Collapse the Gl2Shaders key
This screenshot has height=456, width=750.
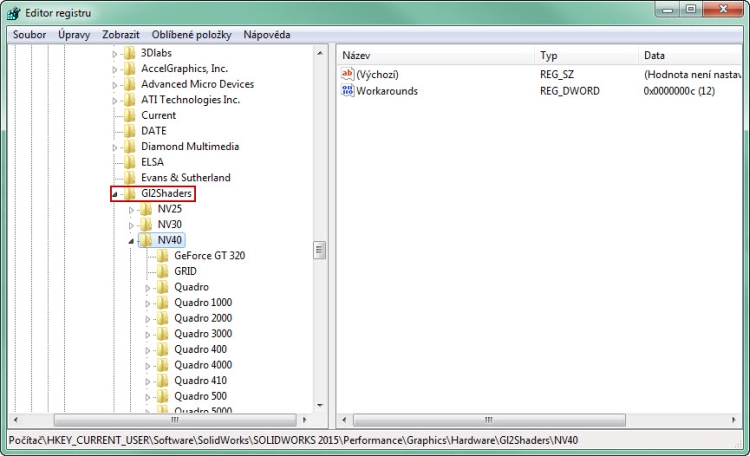(x=115, y=194)
